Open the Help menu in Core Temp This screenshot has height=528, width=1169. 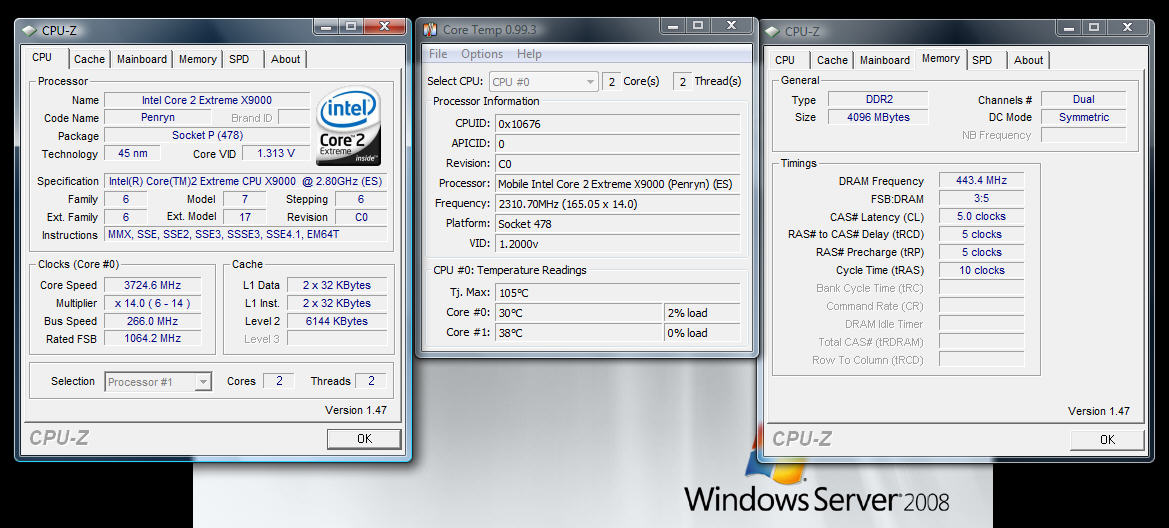[x=529, y=54]
